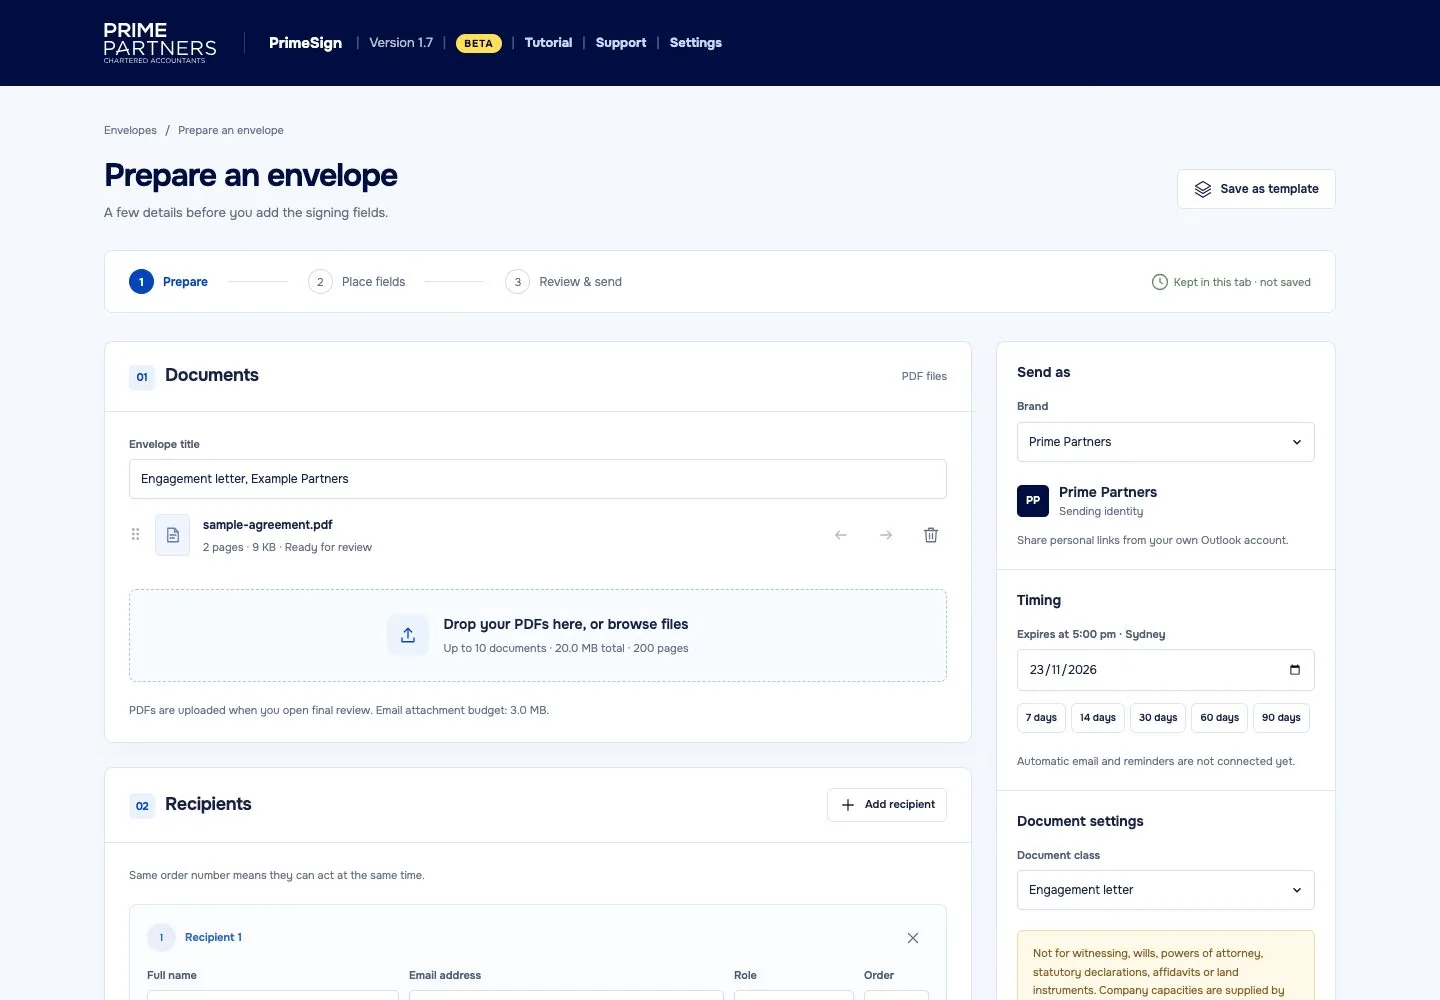Set expiry to 90 days
This screenshot has width=1440, height=1000.
point(1281,718)
